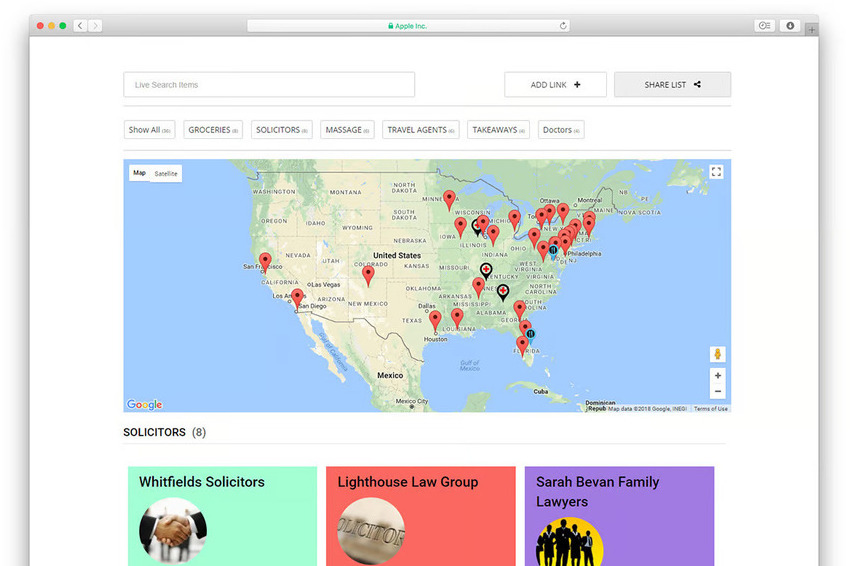Click the blue restaurant marker near Philadelphia

tap(553, 252)
